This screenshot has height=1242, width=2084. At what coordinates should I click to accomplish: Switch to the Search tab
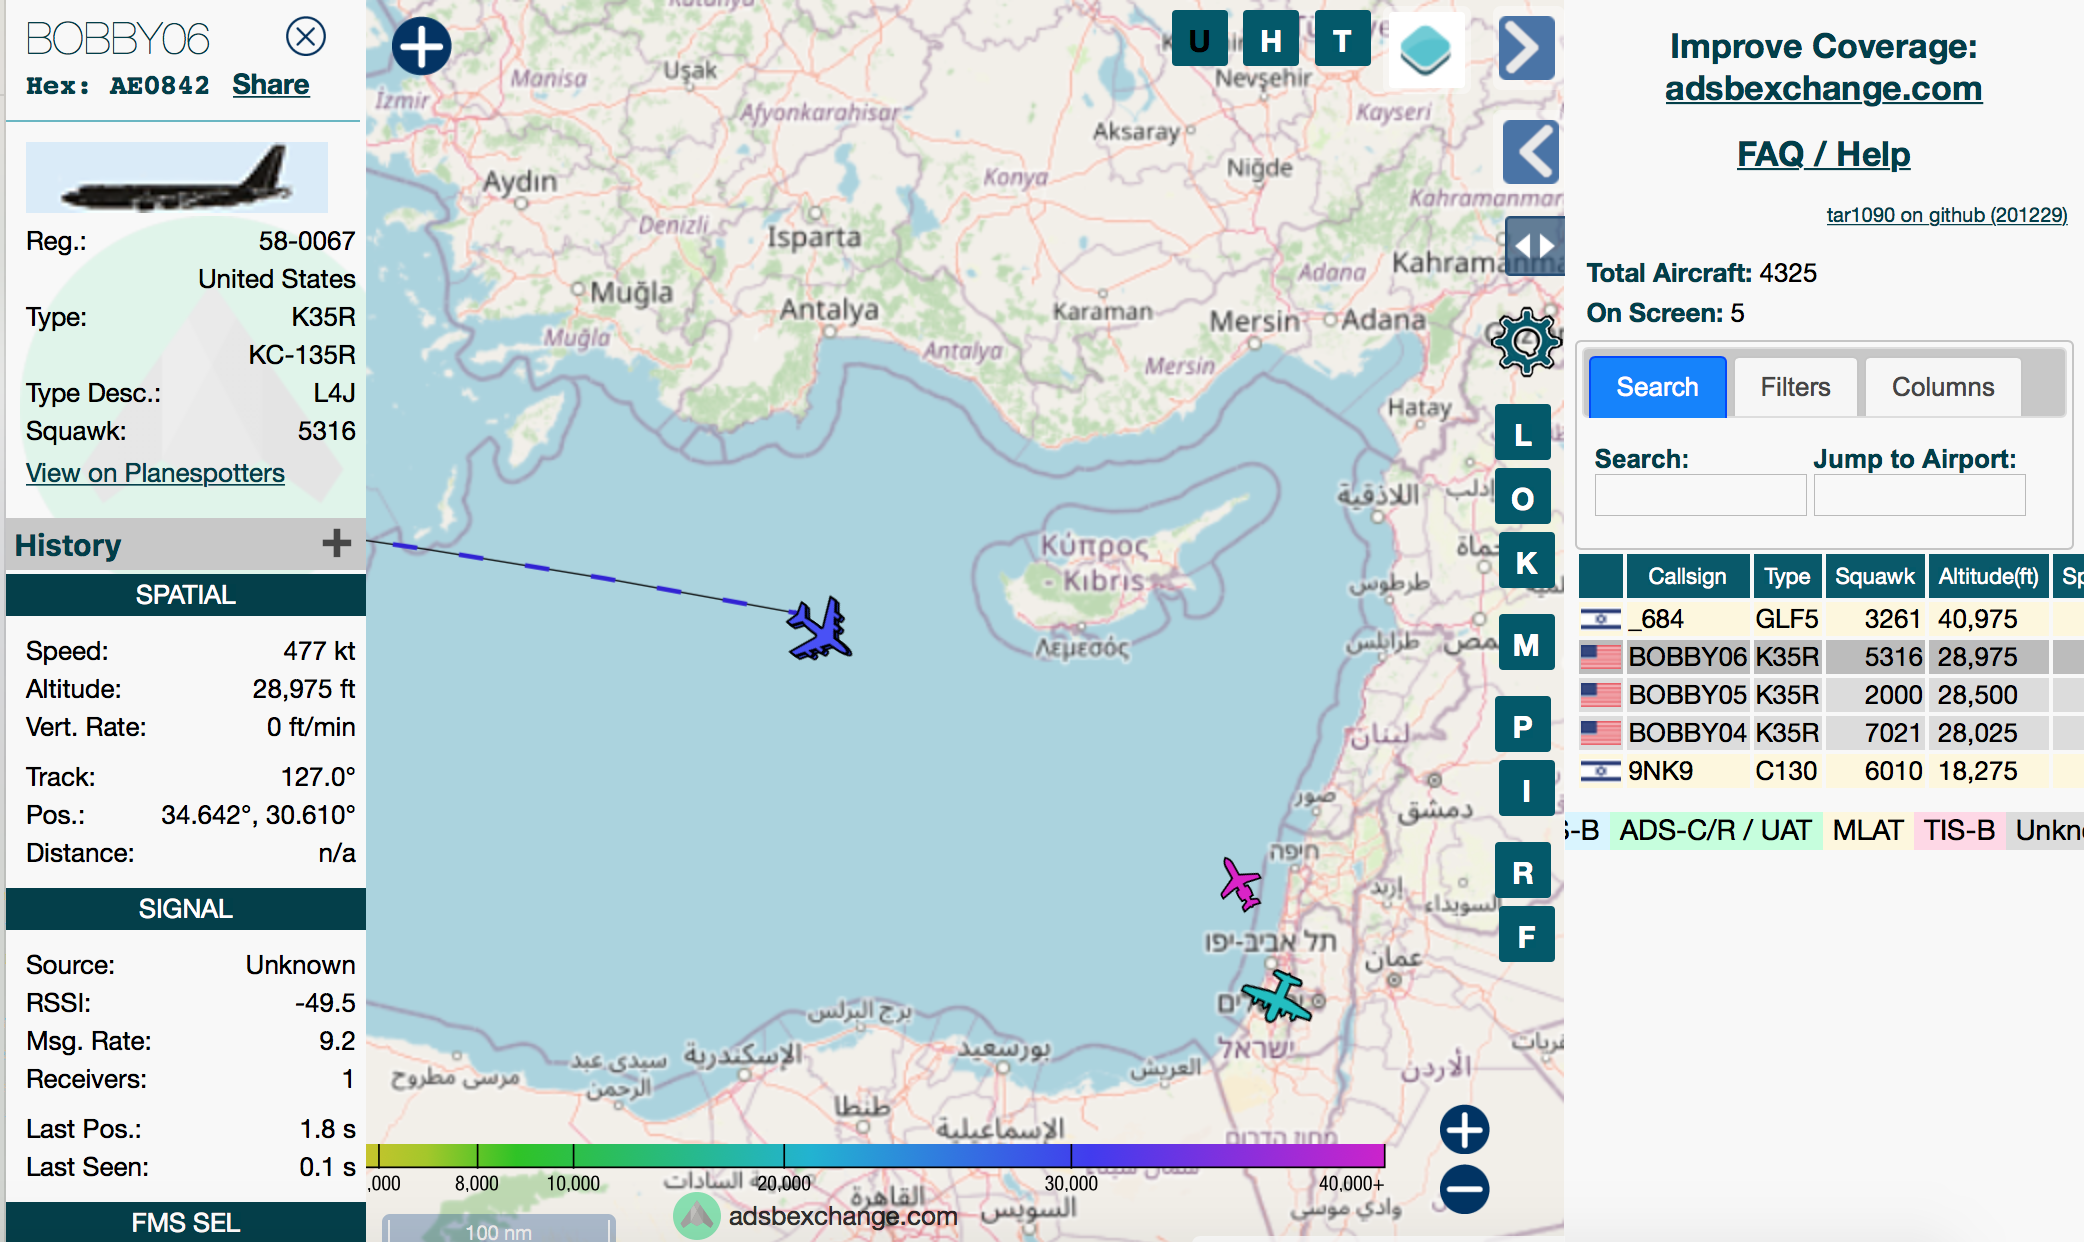1657,387
